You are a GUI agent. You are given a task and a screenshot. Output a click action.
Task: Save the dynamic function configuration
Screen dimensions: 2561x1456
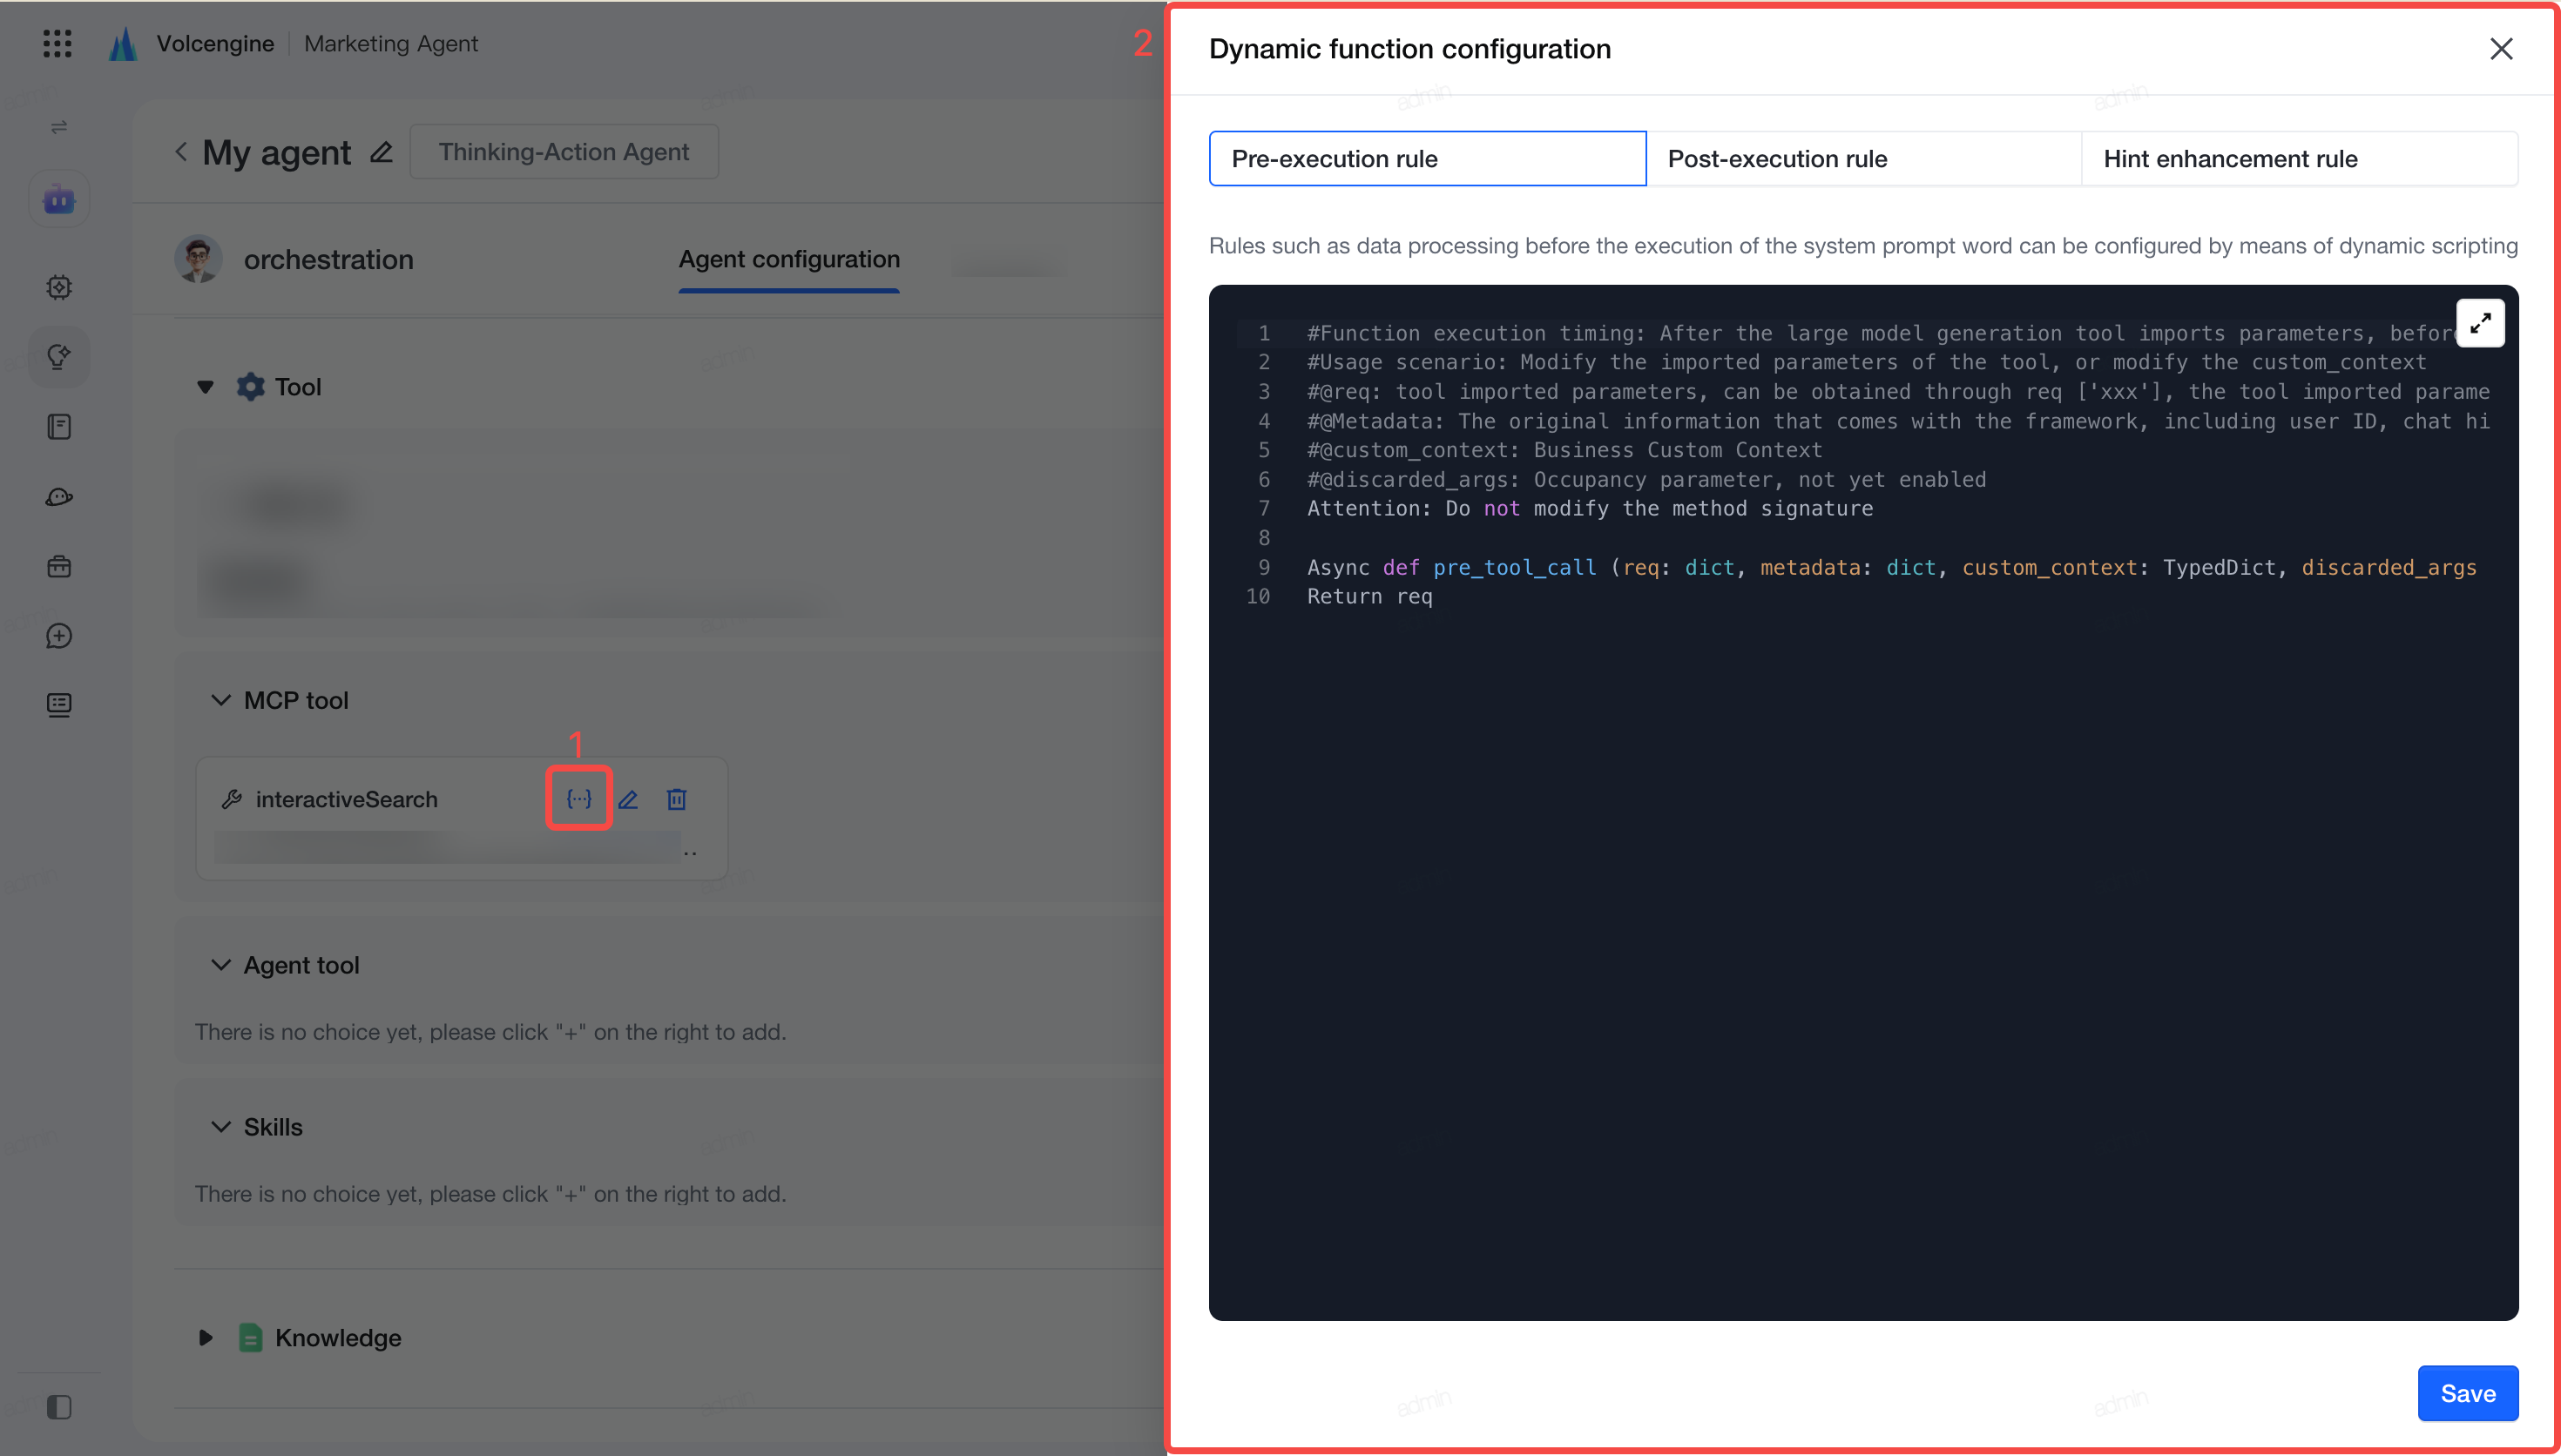pyautogui.click(x=2467, y=1393)
